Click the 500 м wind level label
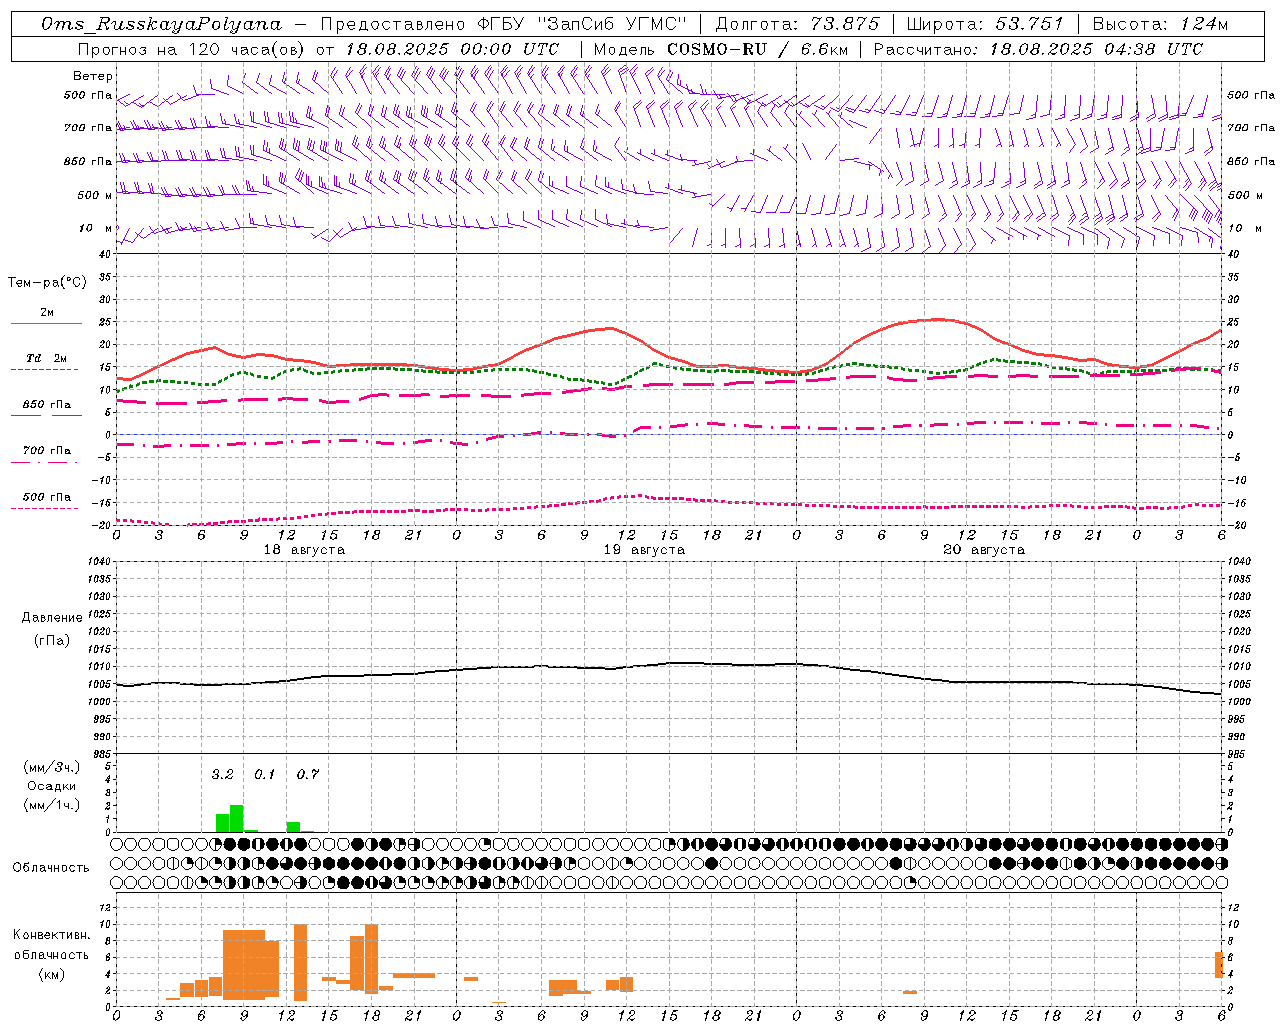Viewport: 1280px width, 1024px height. [95, 195]
